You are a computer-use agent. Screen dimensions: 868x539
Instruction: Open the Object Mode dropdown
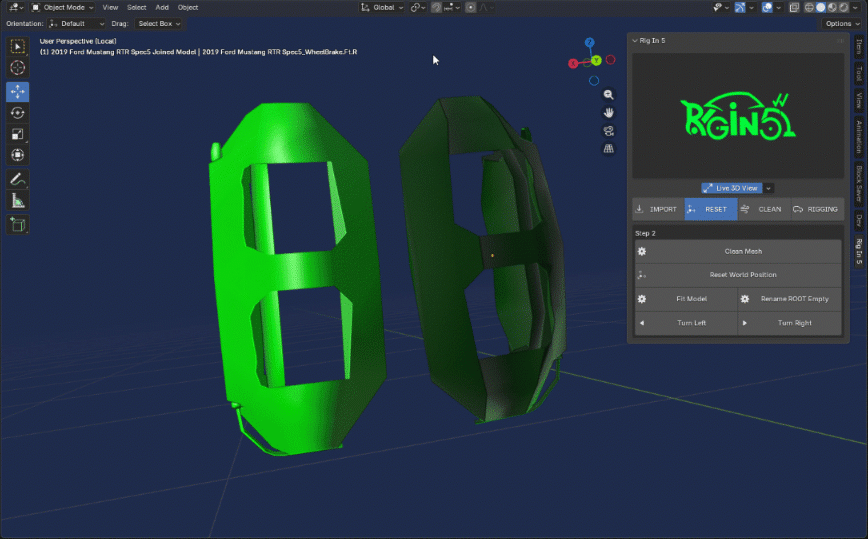pyautogui.click(x=63, y=7)
